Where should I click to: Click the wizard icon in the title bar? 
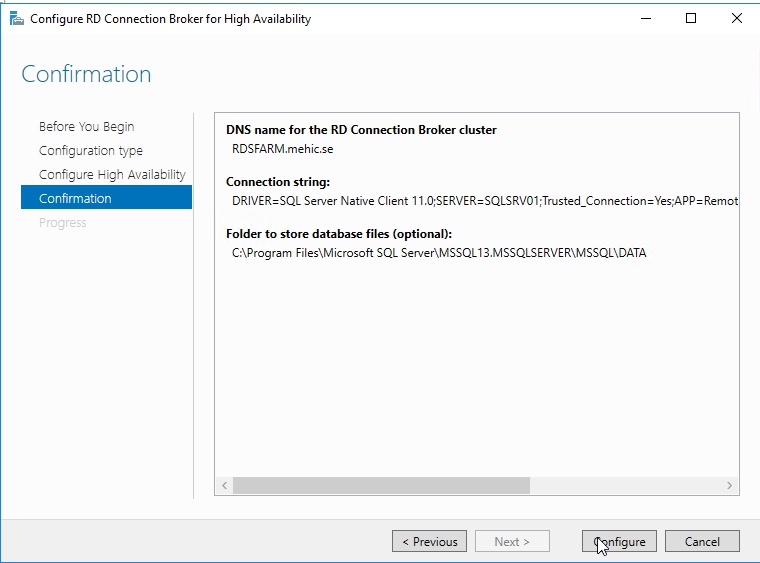pos(16,18)
